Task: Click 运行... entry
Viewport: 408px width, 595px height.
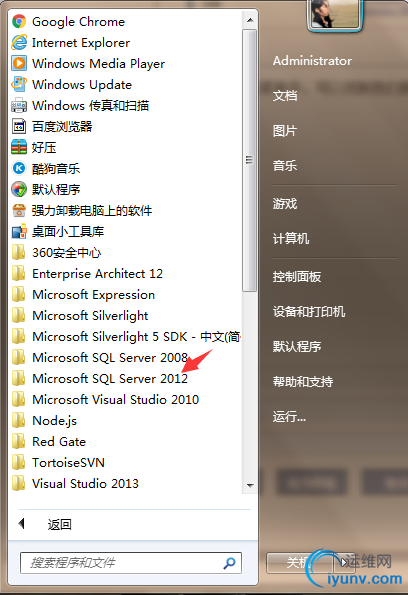Action: pos(289,417)
